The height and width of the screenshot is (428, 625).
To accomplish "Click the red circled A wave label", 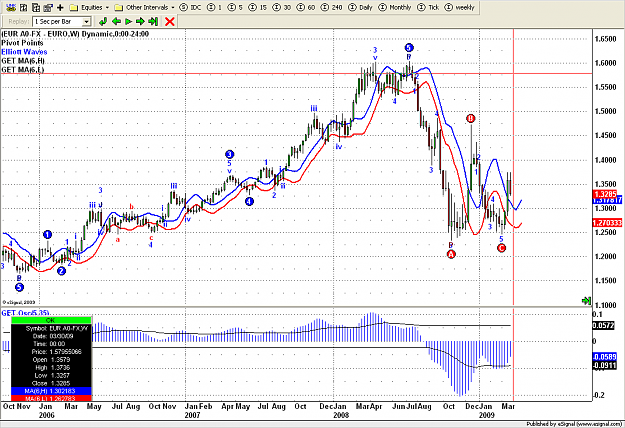I will click(451, 254).
